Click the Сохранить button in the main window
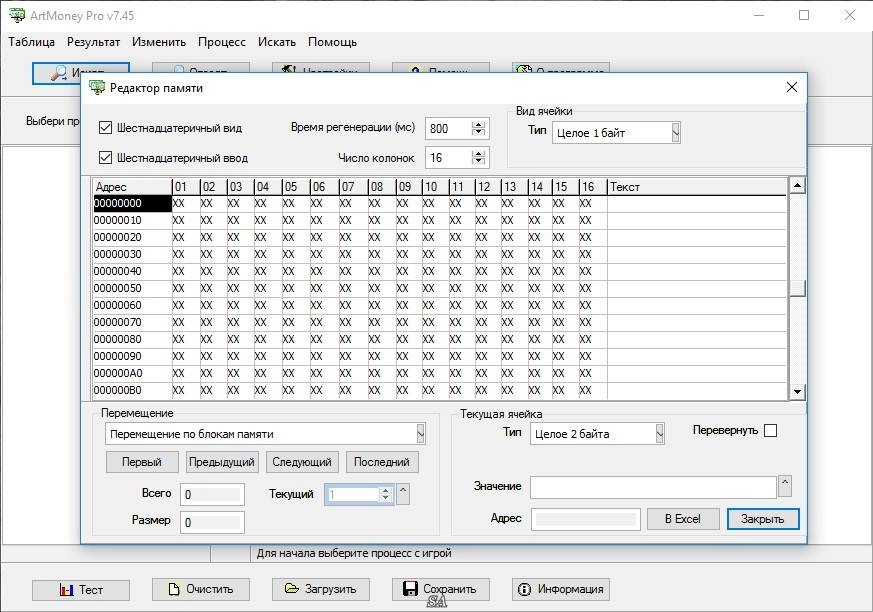 (x=441, y=589)
